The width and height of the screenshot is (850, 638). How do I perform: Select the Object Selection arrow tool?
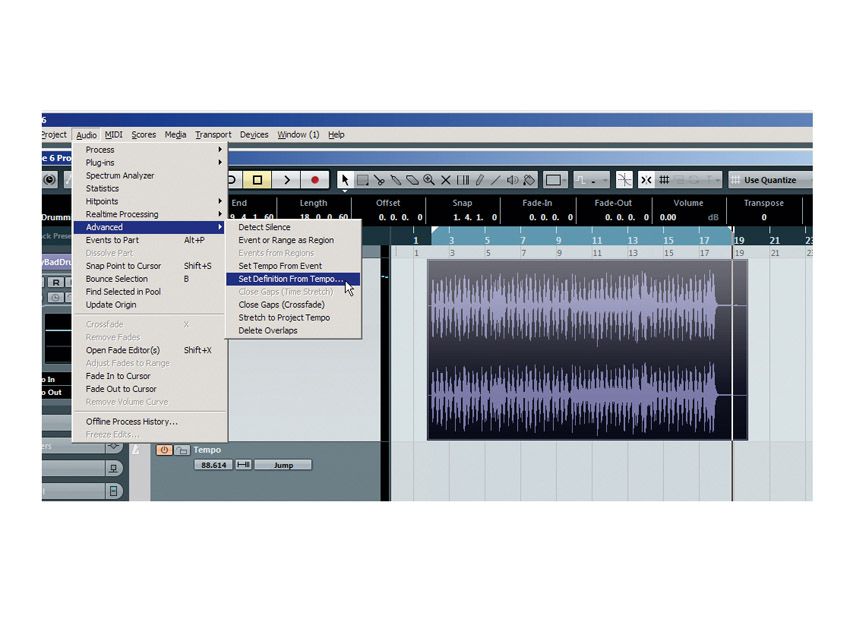(345, 180)
